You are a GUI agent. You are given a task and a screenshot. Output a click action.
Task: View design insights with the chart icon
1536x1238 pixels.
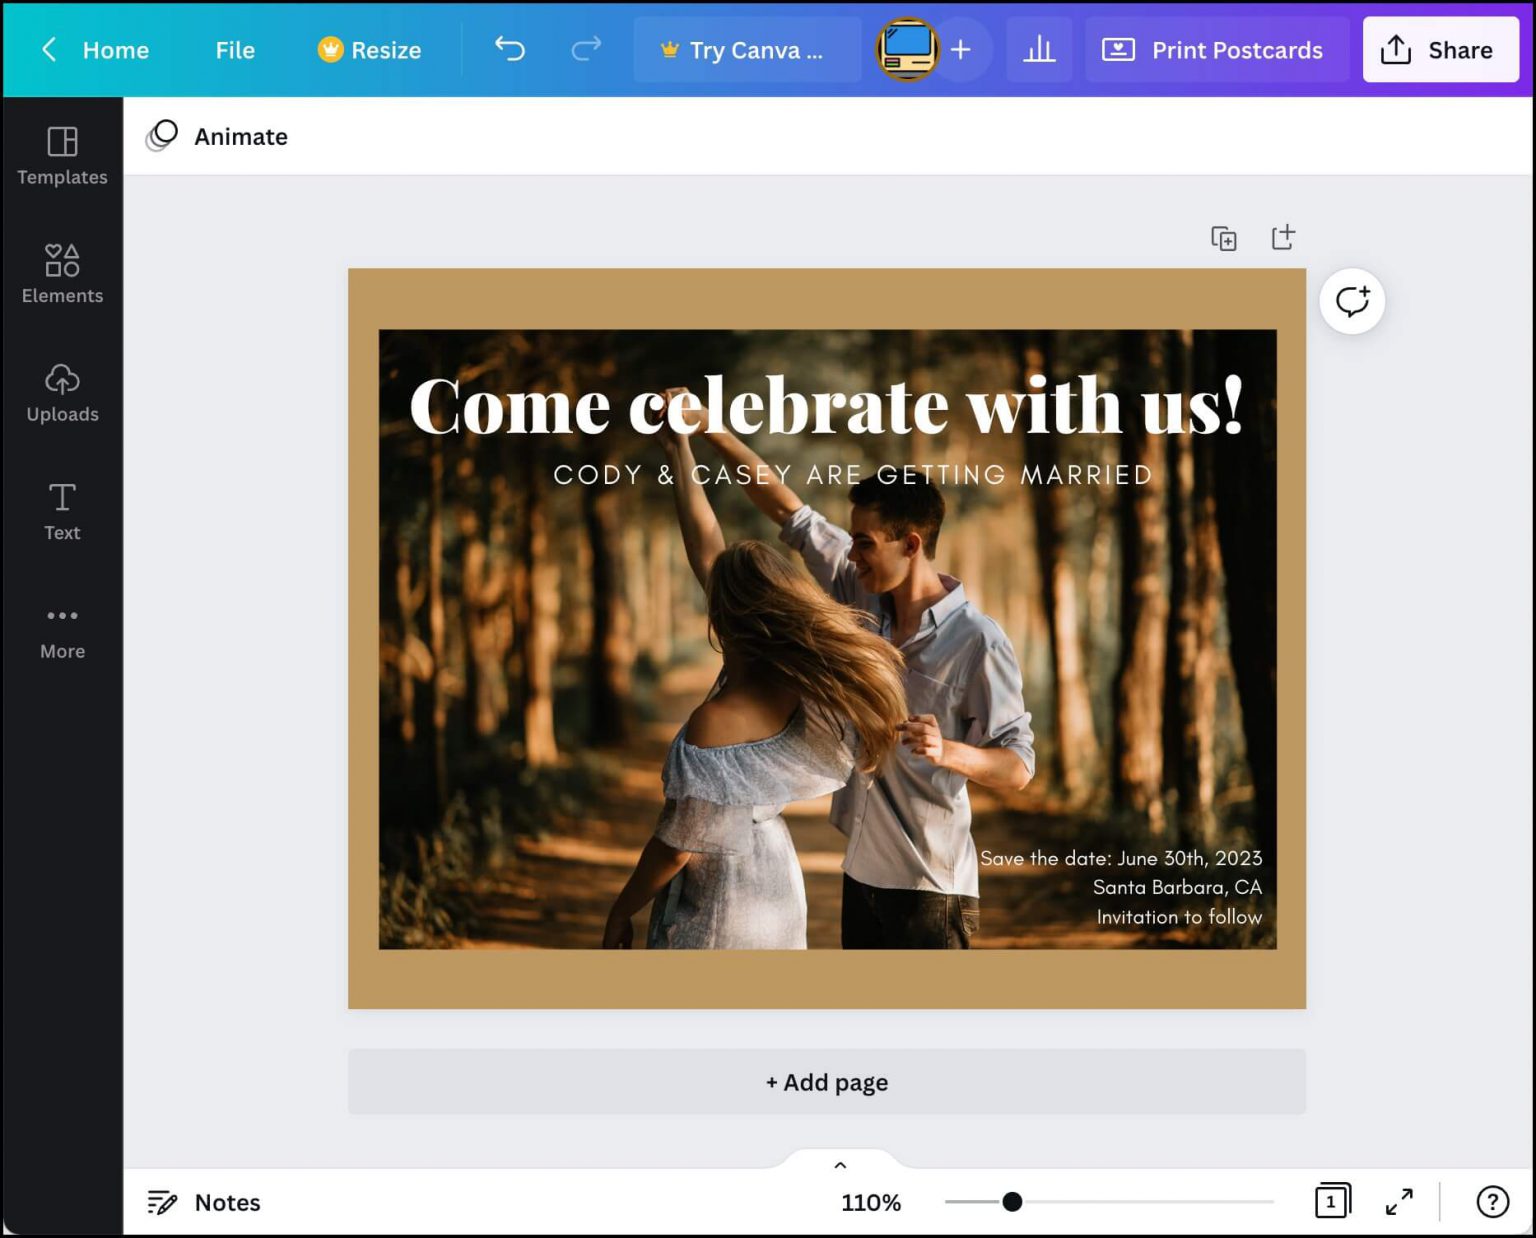pyautogui.click(x=1039, y=49)
